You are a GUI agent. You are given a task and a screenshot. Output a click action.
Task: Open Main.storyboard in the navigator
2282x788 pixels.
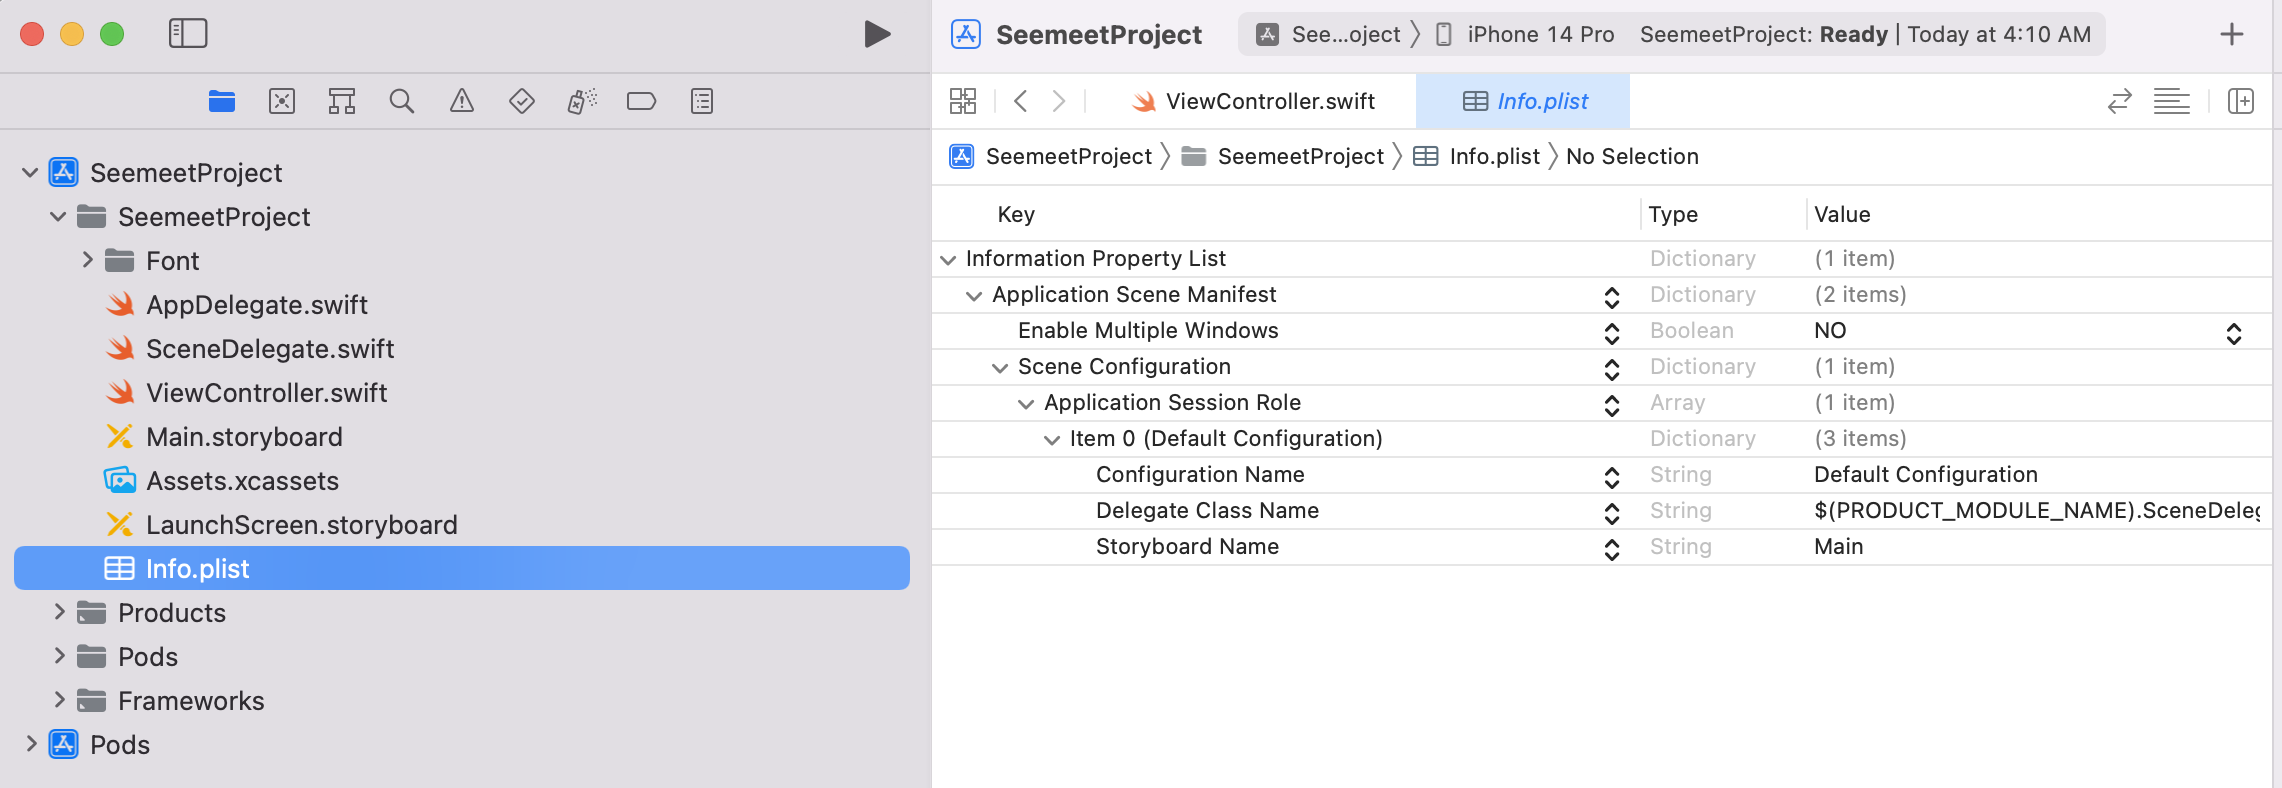pos(244,437)
